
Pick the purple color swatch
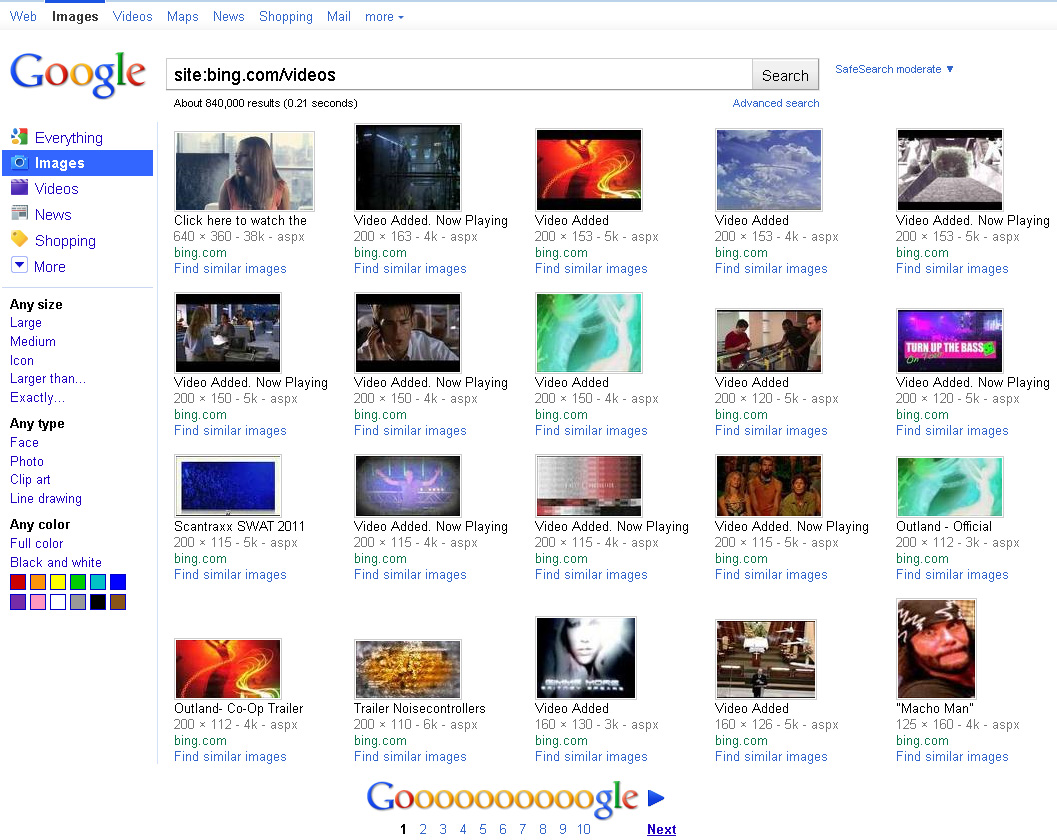tap(18, 602)
